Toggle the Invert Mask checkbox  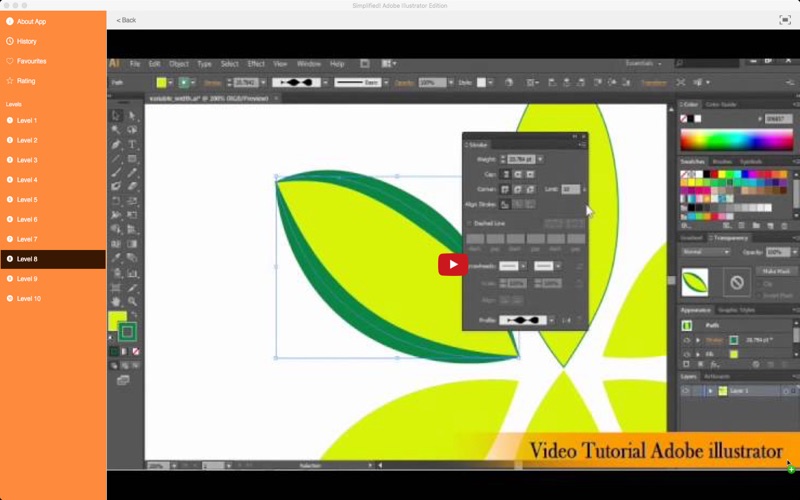tap(760, 295)
